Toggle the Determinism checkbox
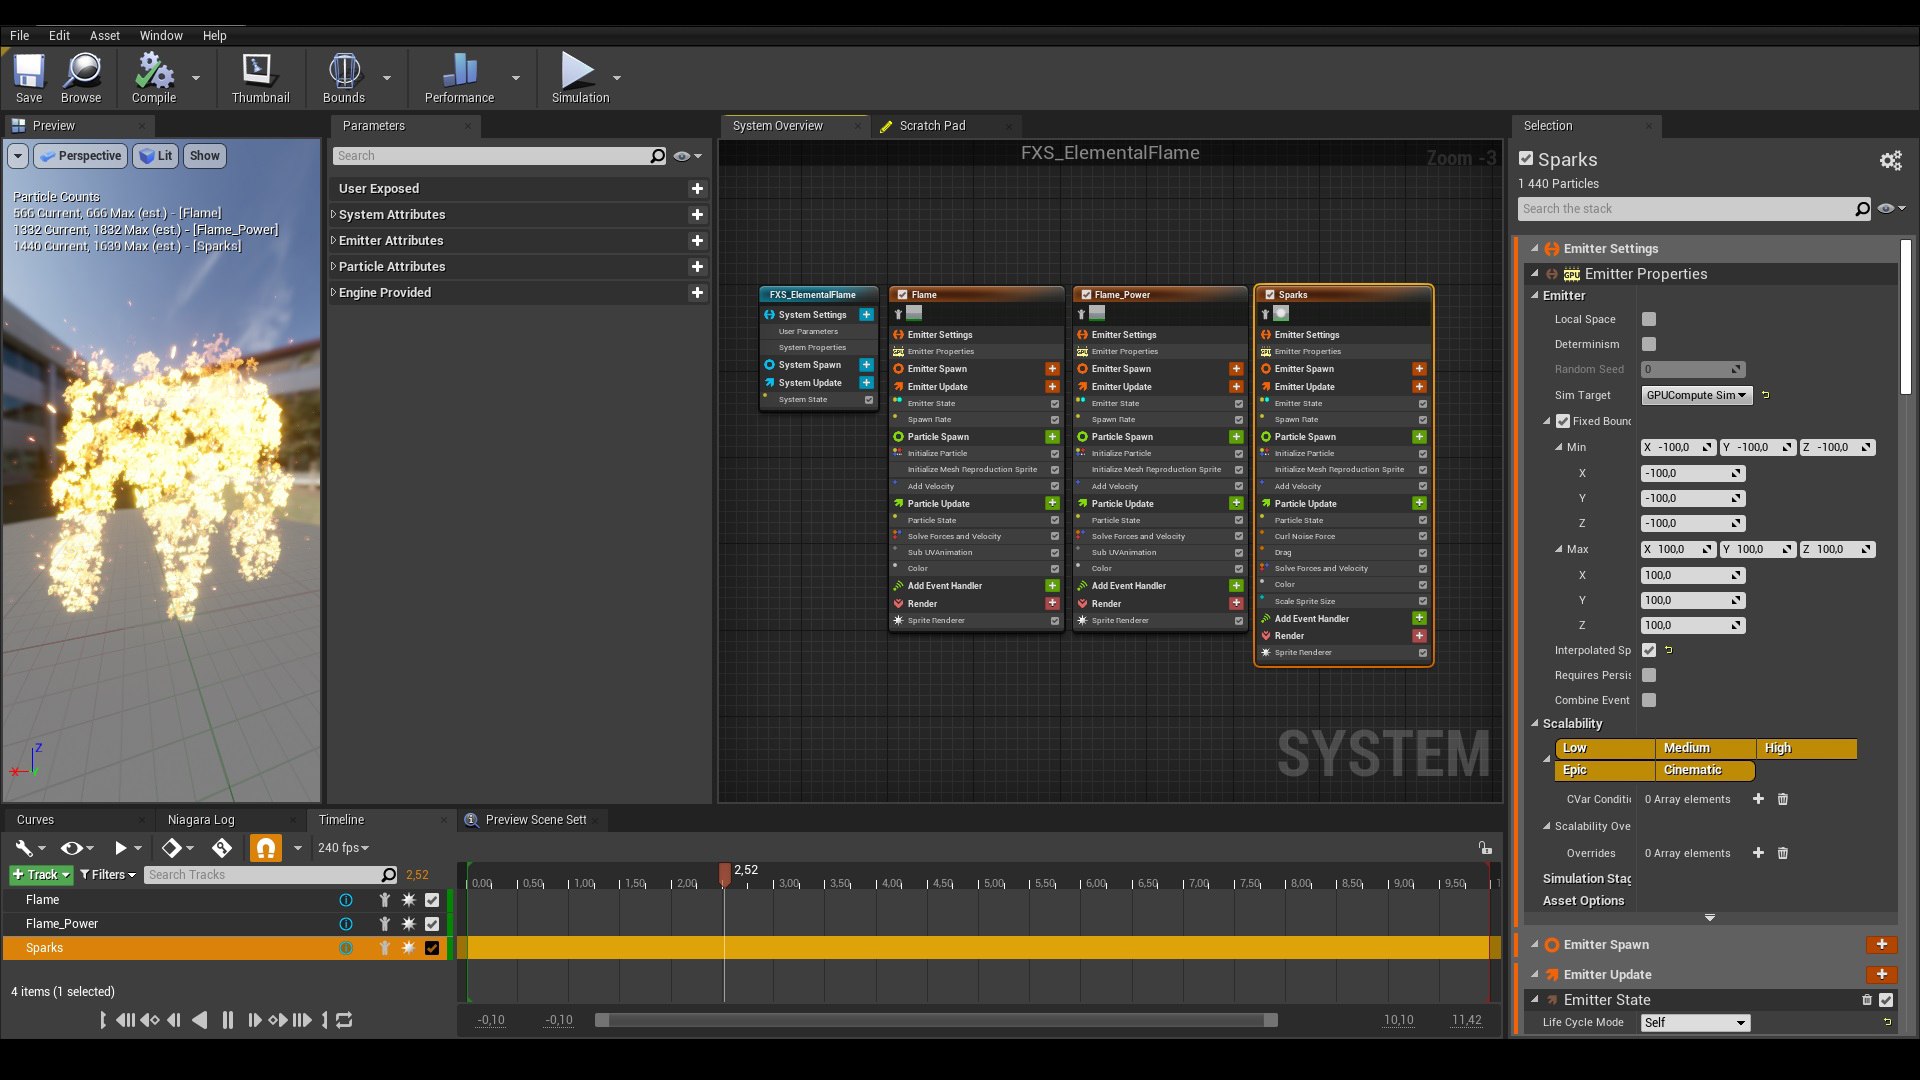This screenshot has height=1080, width=1920. click(1649, 344)
